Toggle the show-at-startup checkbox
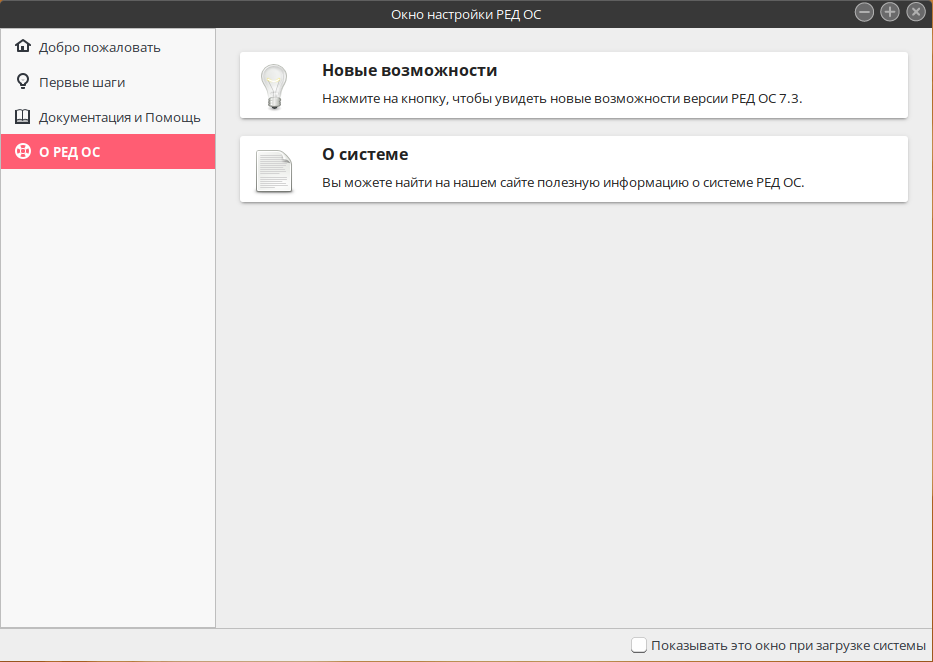 [638, 645]
